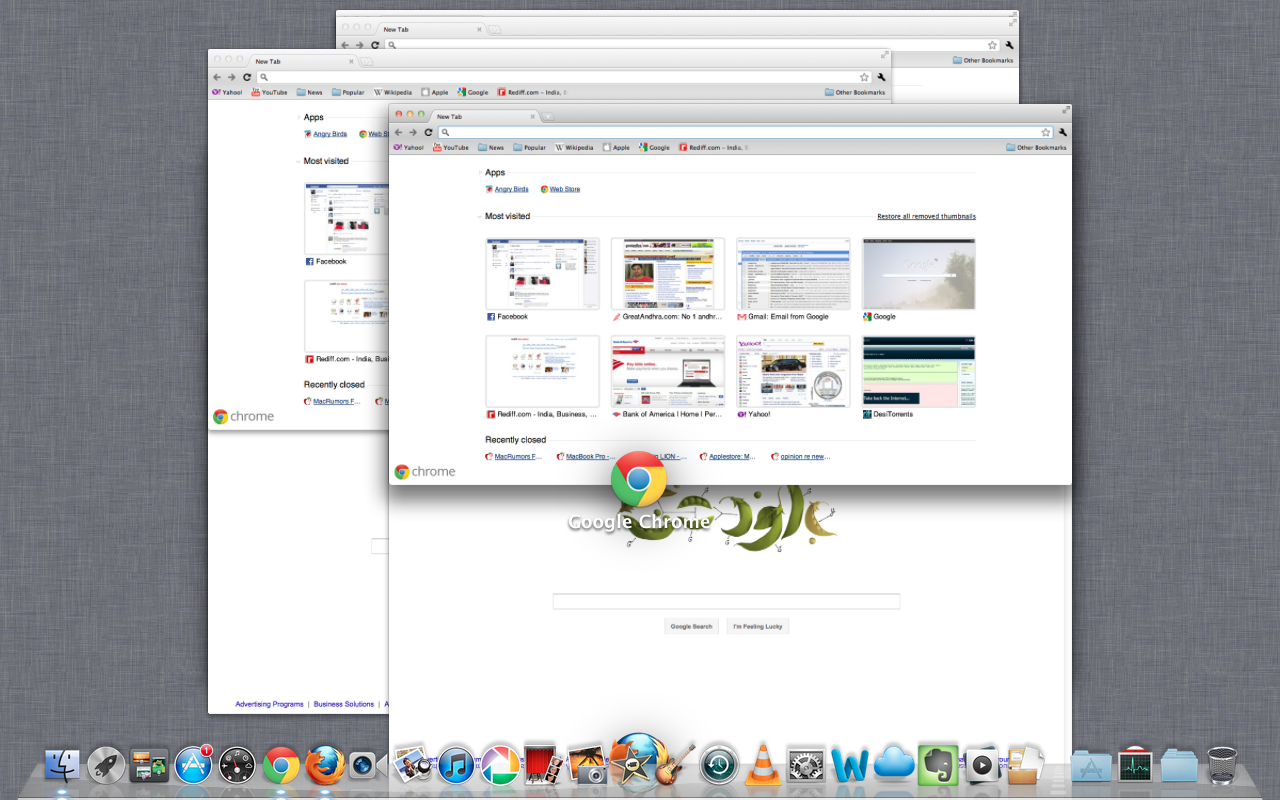Select New Tab tab in rear window
The width and height of the screenshot is (1280, 800).
[430, 30]
